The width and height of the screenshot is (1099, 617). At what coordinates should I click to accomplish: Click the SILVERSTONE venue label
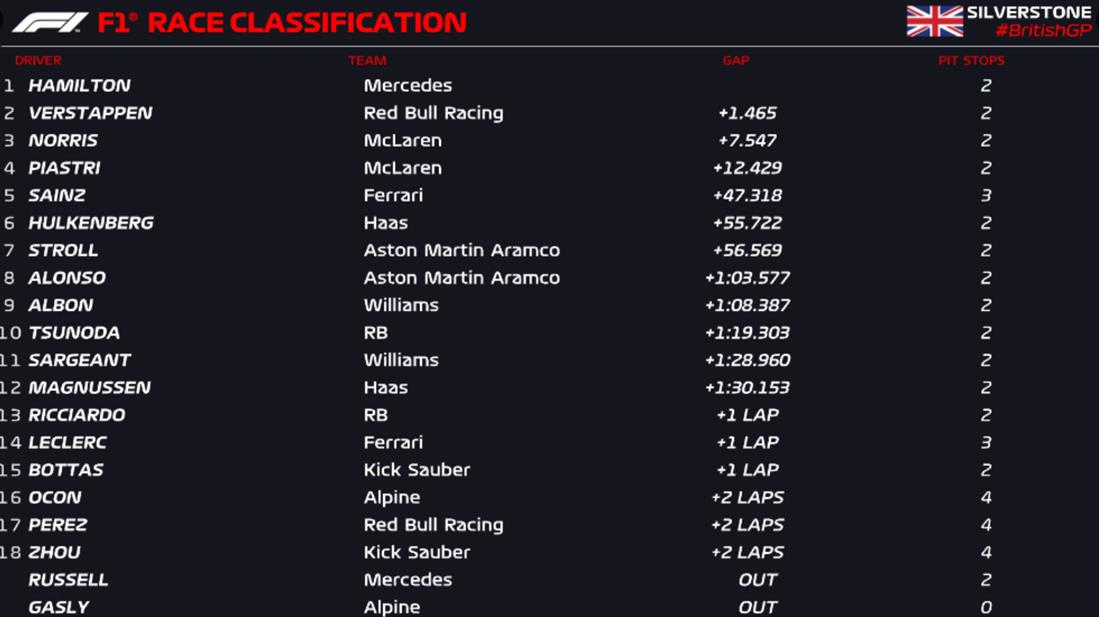pos(1029,13)
